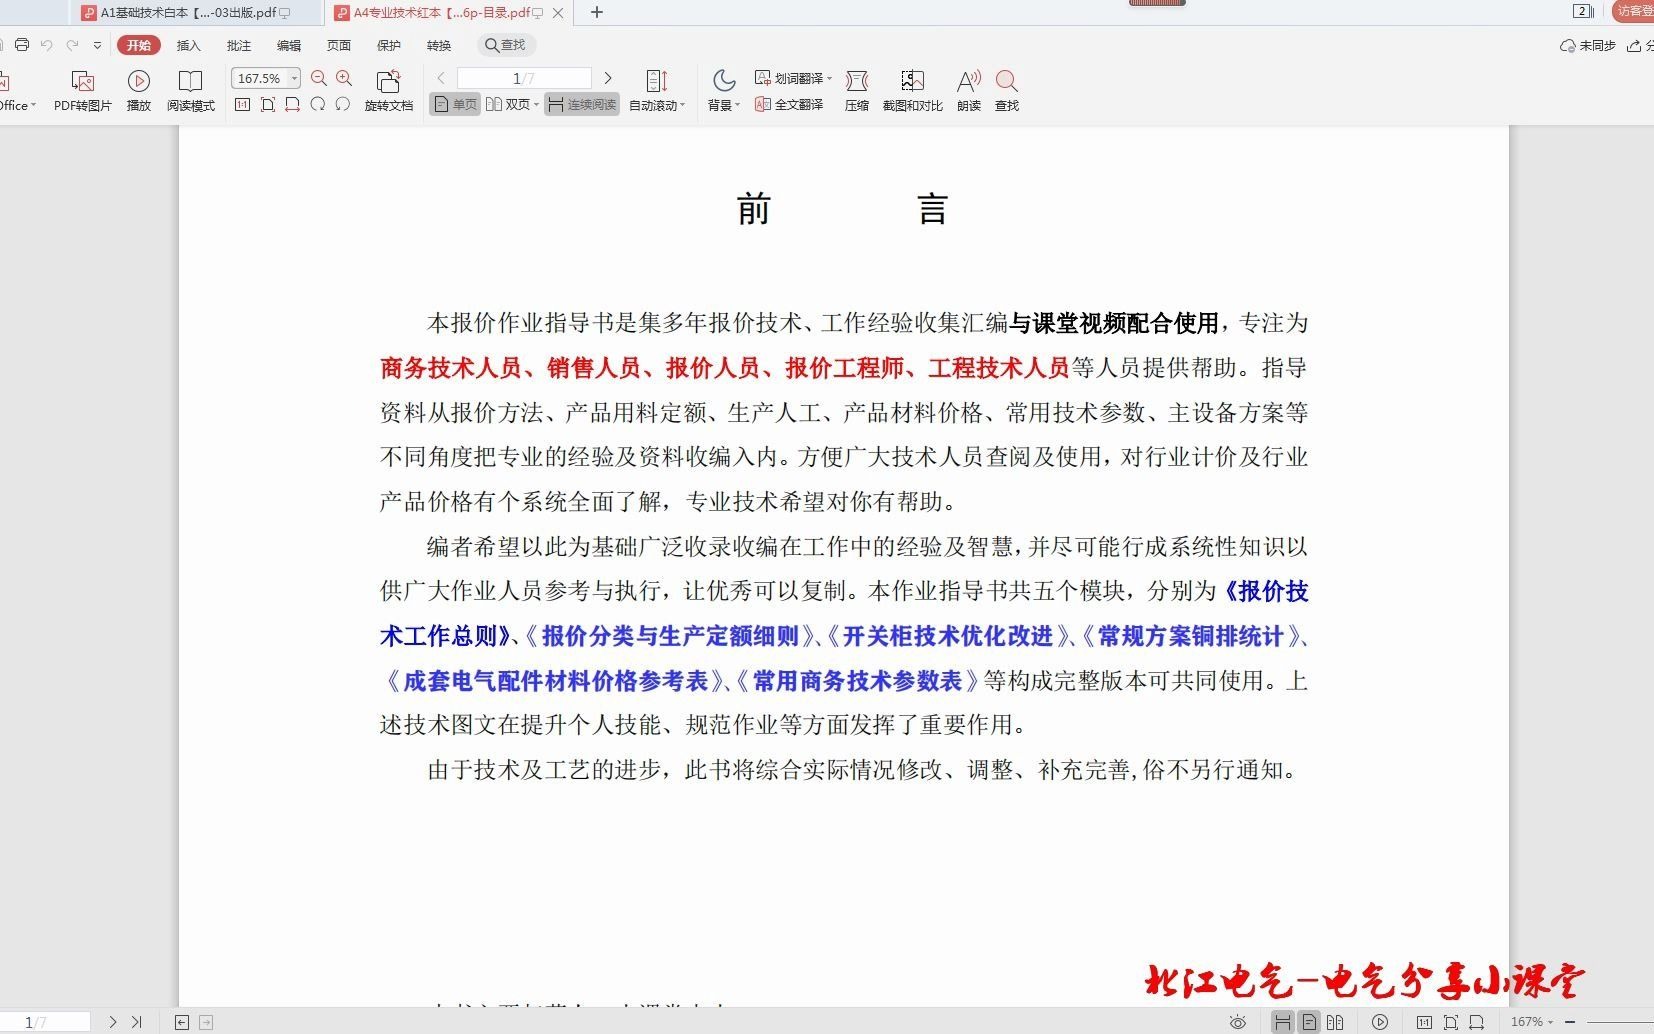This screenshot has height=1034, width=1654.
Task: Click 朗读 read aloud tool
Action: pyautogui.click(x=969, y=90)
